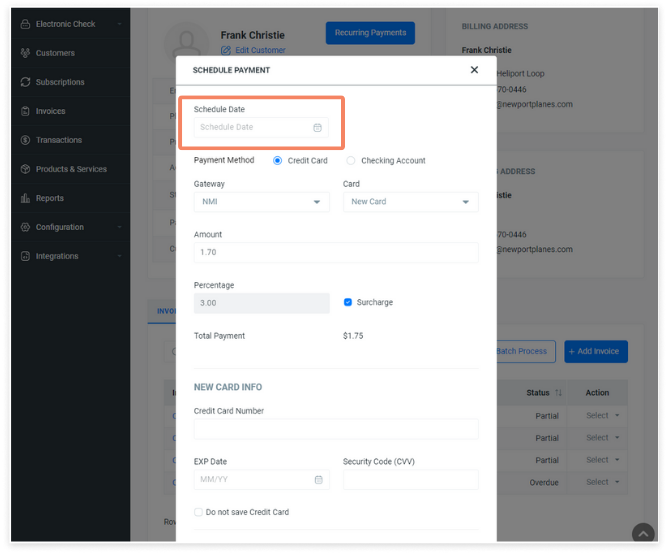Click the Add Invoice button
This screenshot has height=553, width=668.
[x=596, y=351]
